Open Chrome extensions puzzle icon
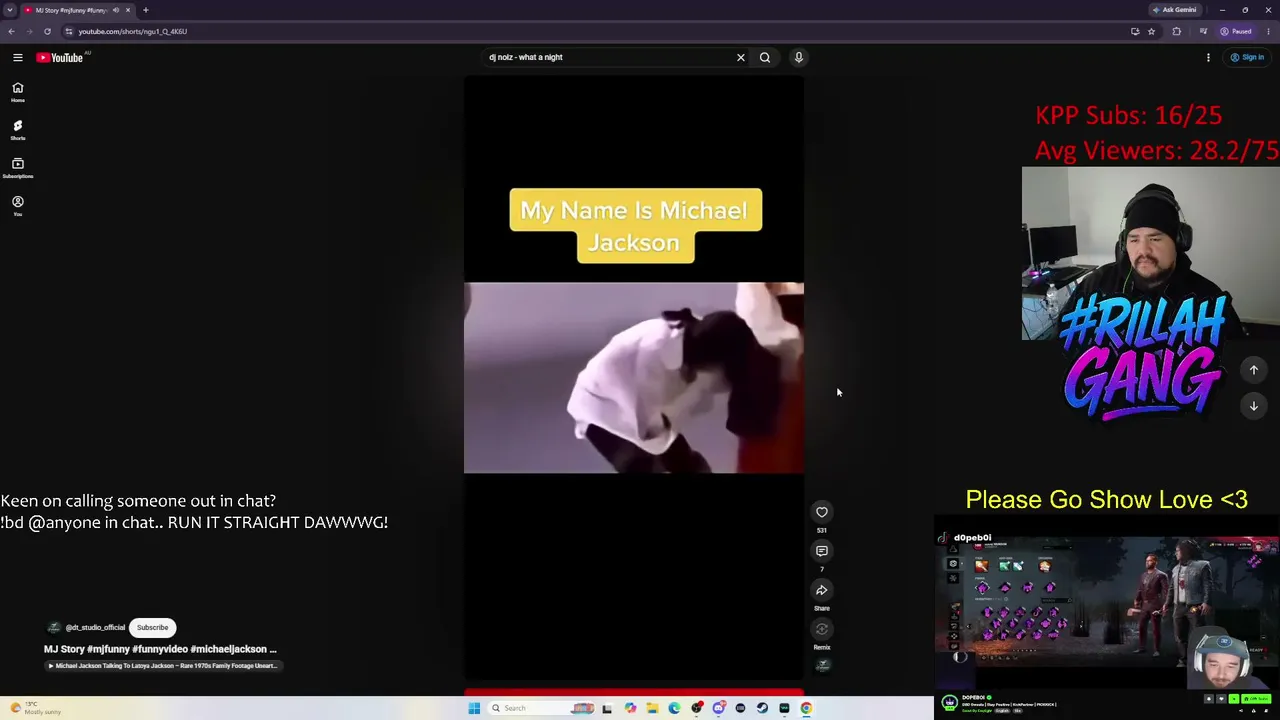Viewport: 1280px width, 720px height. pos(1177,31)
